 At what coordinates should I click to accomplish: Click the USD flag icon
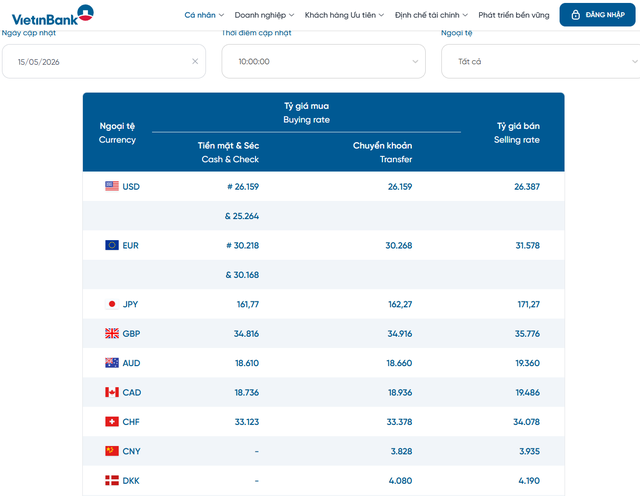coord(112,186)
